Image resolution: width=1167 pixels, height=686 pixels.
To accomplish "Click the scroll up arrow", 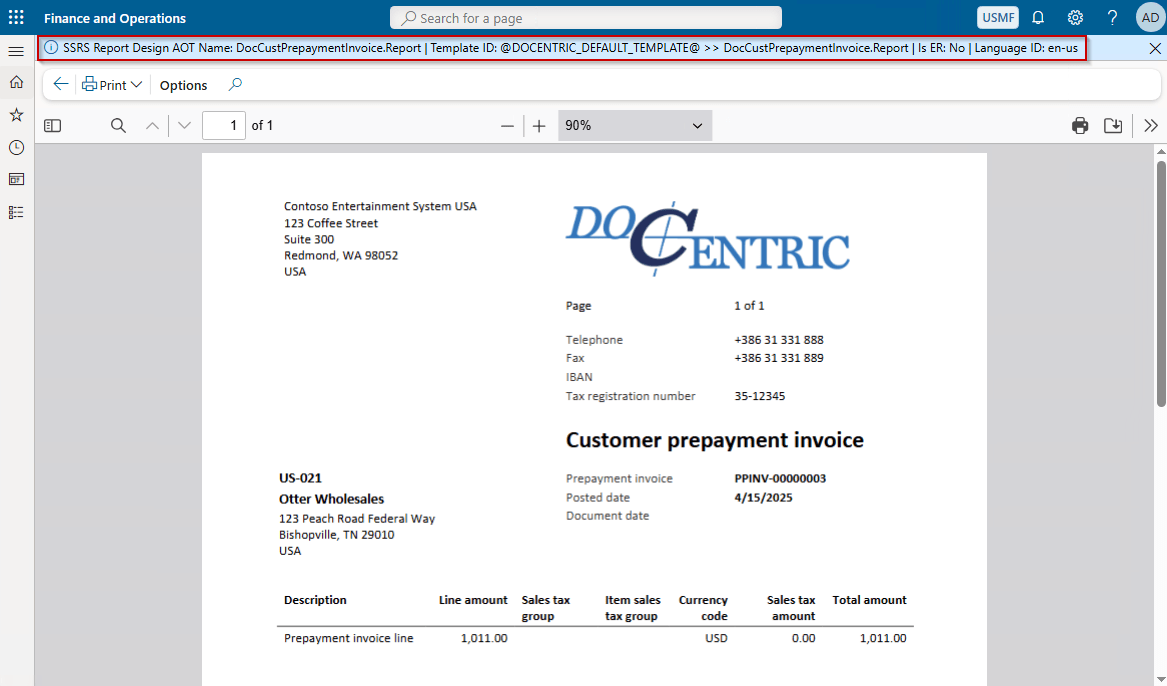I will pyautogui.click(x=1161, y=151).
